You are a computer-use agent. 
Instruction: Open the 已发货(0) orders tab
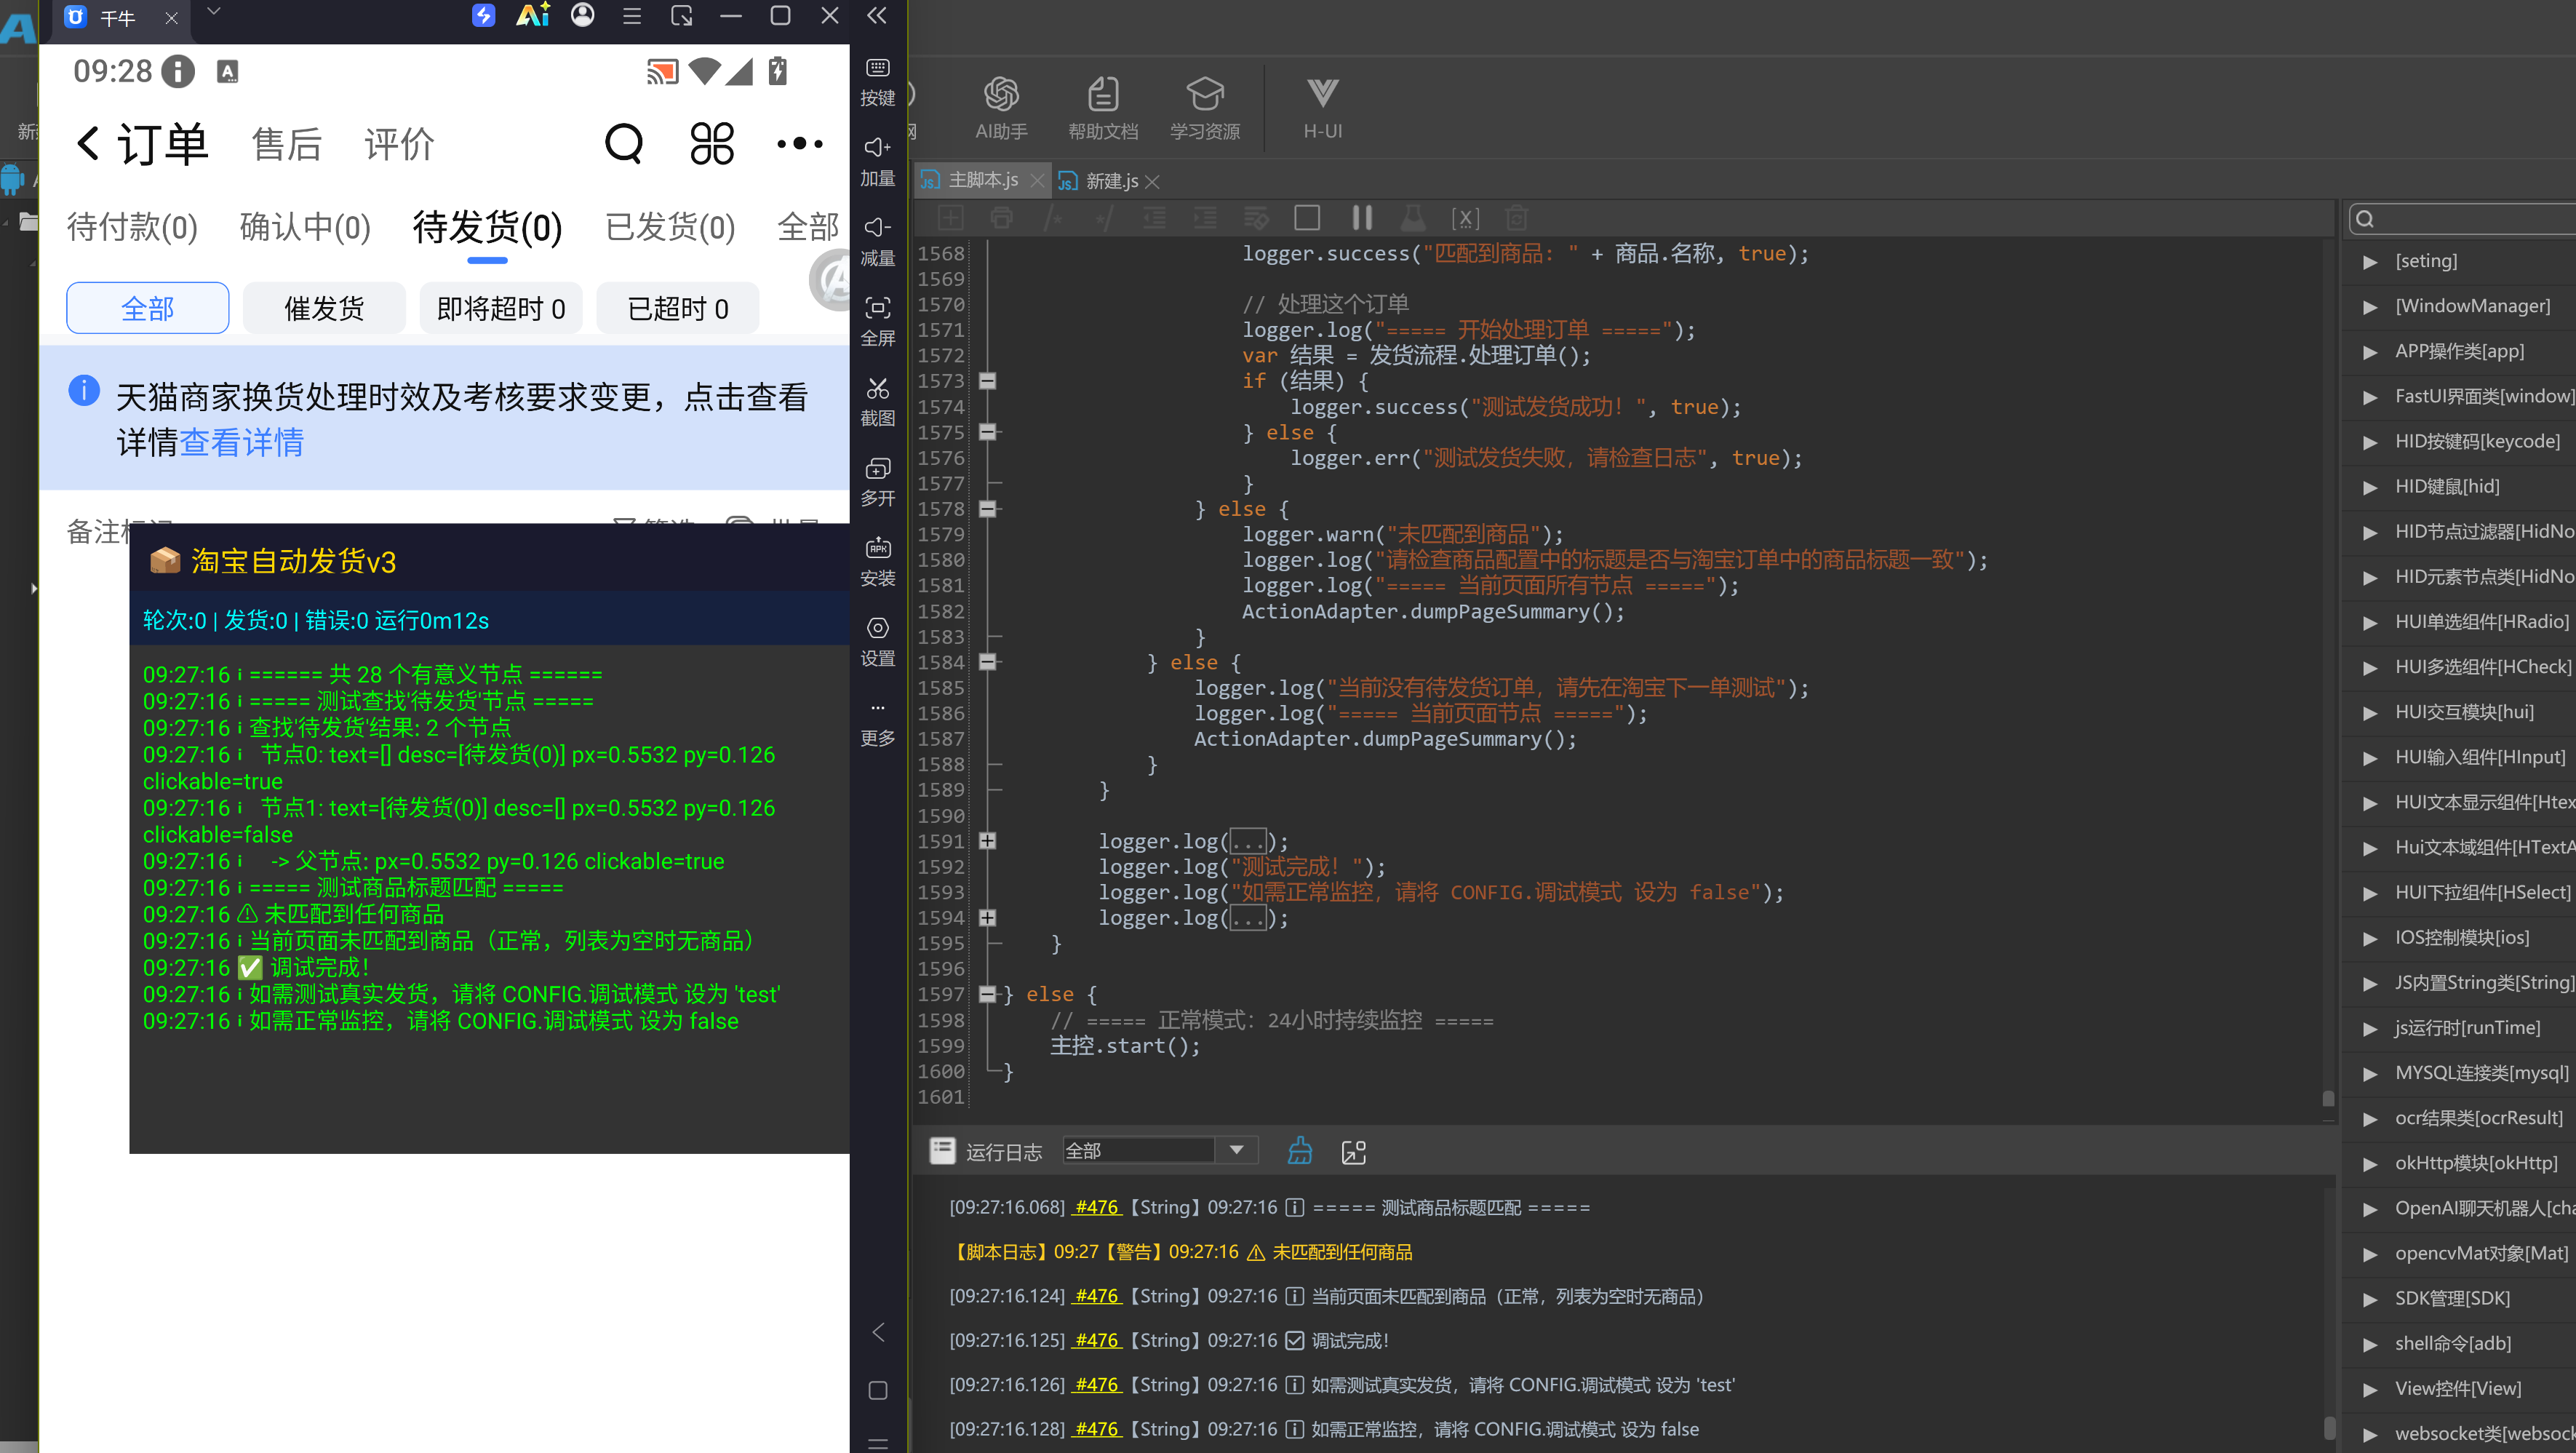click(x=670, y=227)
